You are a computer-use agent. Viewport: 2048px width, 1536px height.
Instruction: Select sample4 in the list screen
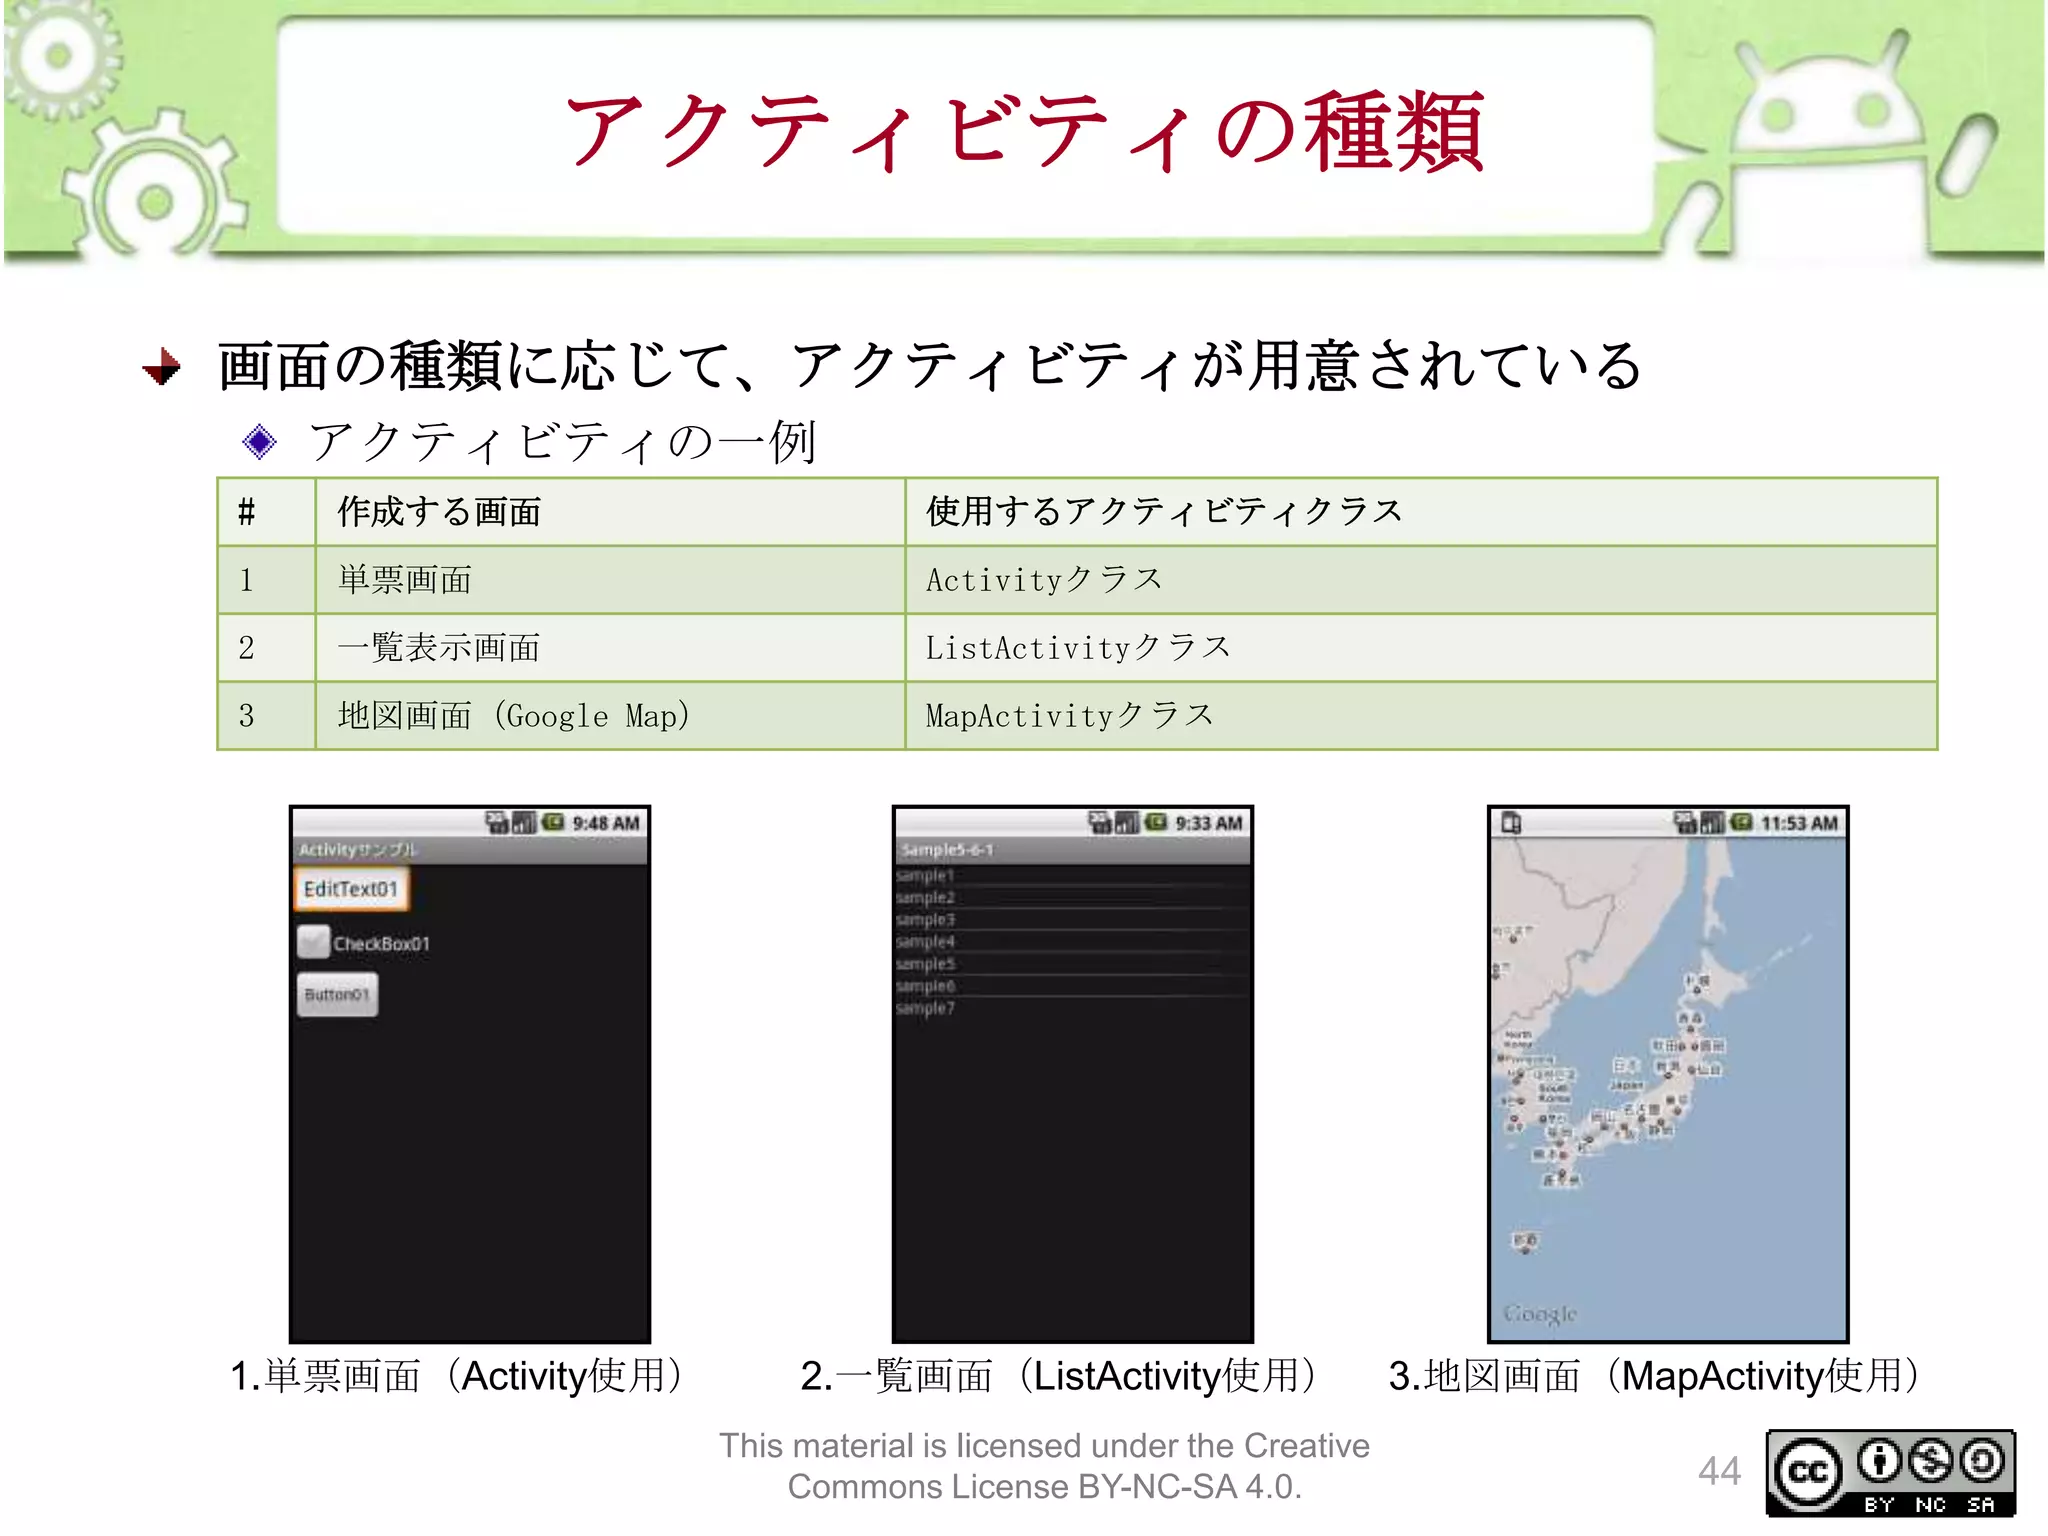coord(1072,941)
